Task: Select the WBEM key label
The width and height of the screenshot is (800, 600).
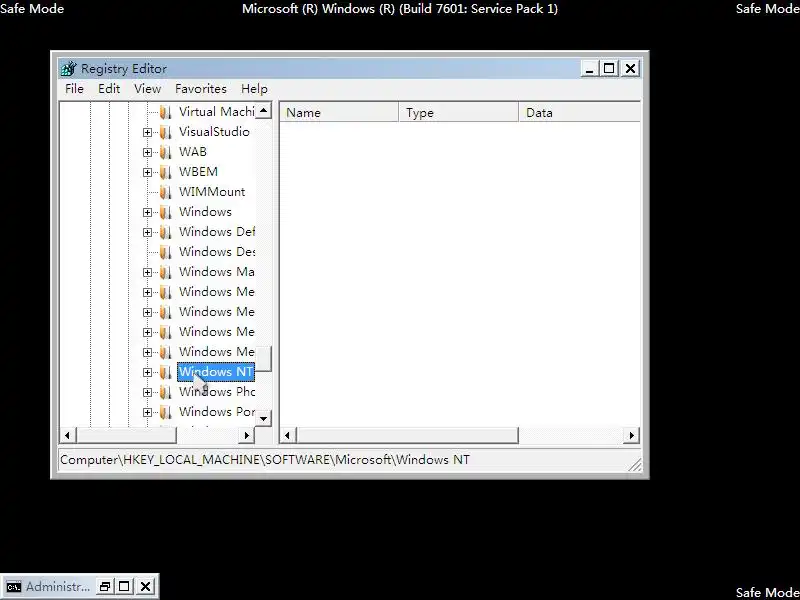Action: (198, 172)
